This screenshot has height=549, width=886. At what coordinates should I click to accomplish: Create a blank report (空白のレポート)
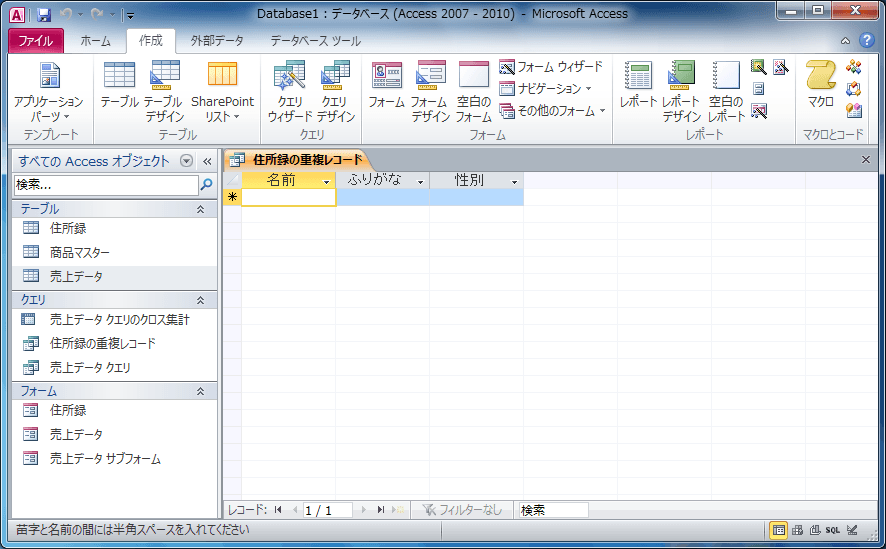pyautogui.click(x=726, y=92)
